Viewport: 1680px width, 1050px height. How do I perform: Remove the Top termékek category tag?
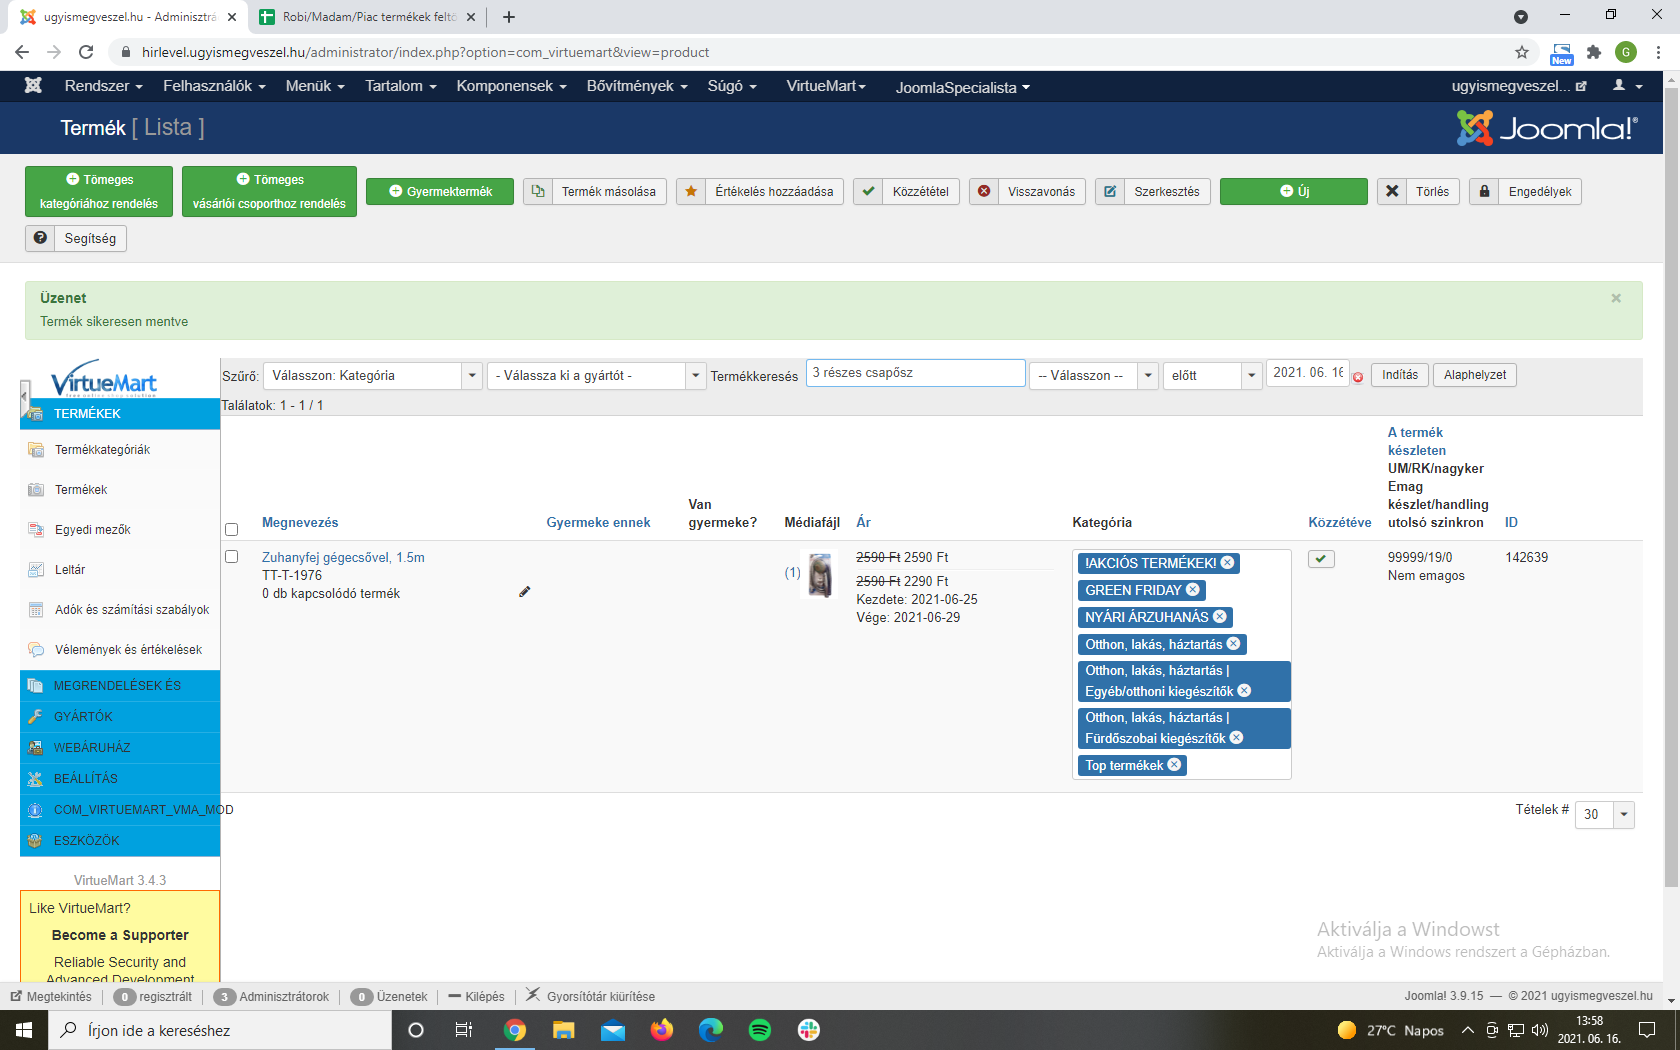click(x=1175, y=765)
